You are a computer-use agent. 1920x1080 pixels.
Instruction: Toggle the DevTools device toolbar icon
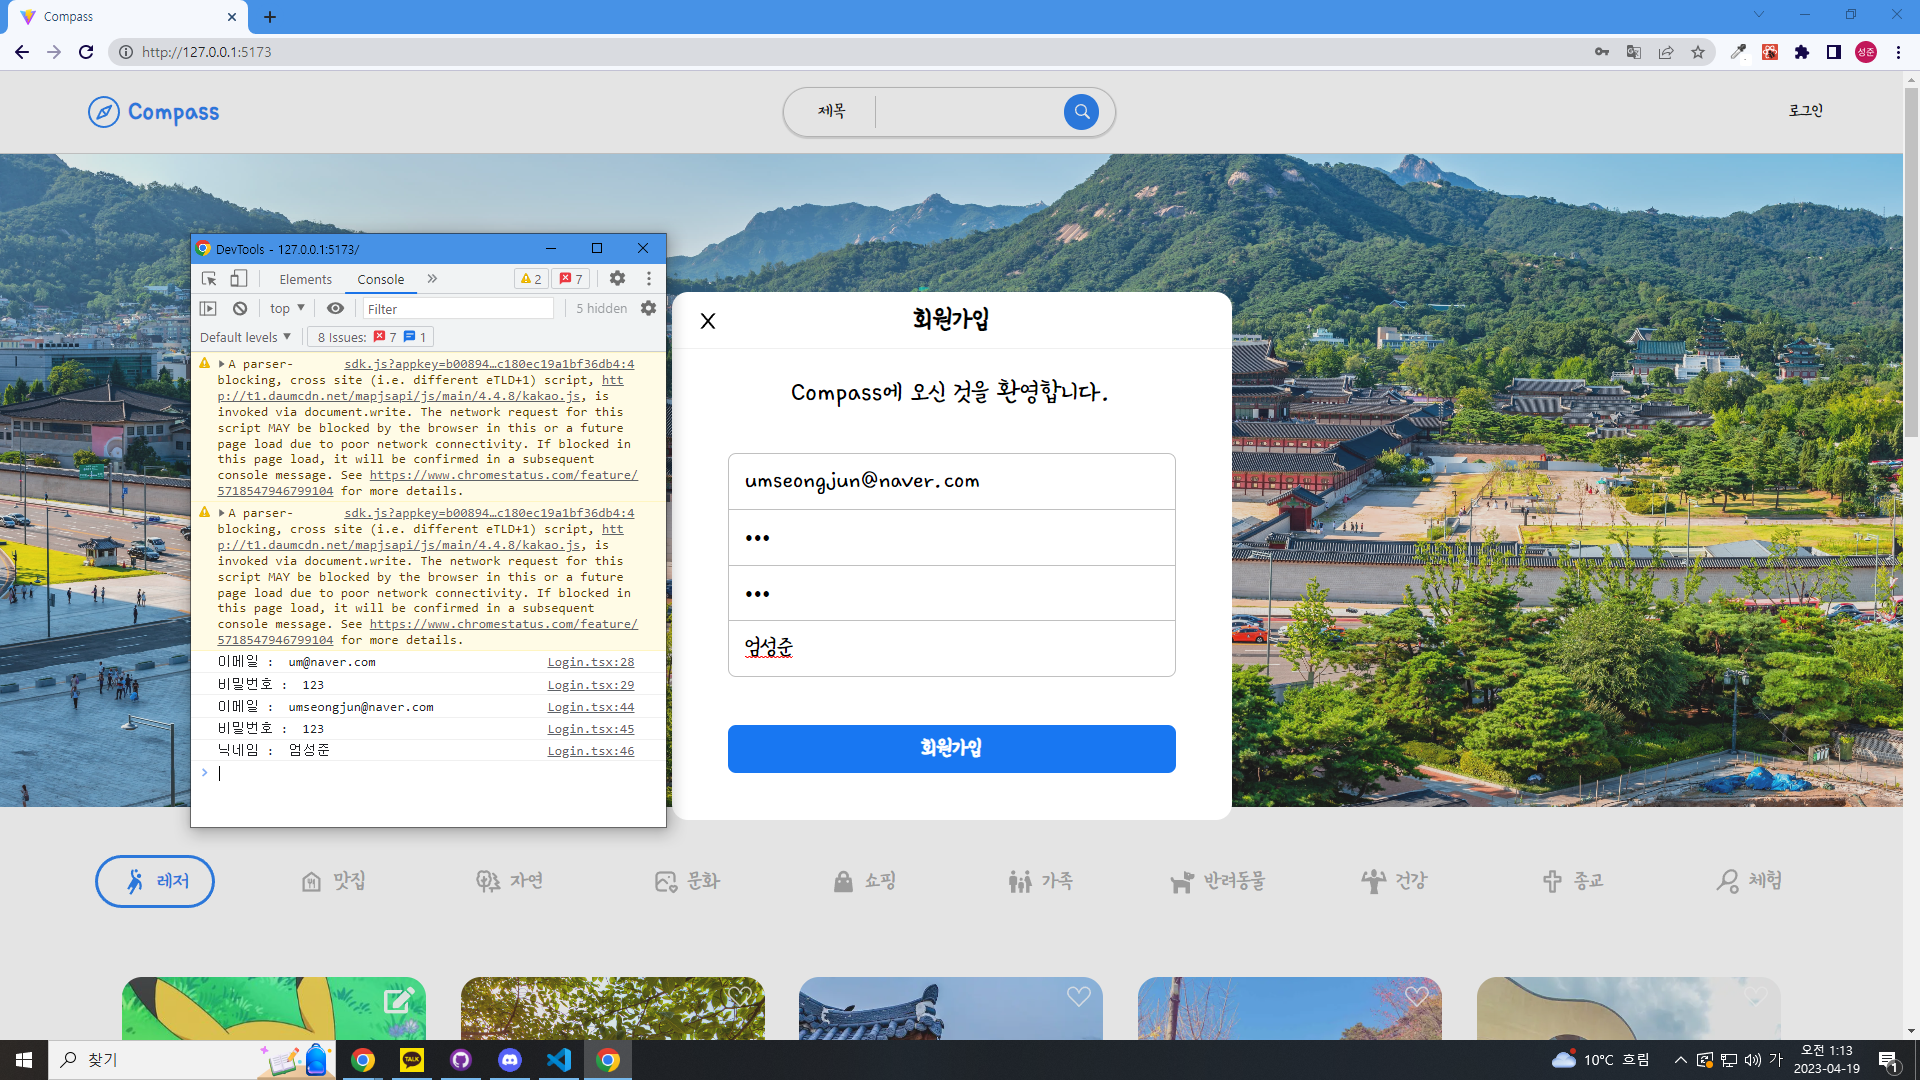238,279
